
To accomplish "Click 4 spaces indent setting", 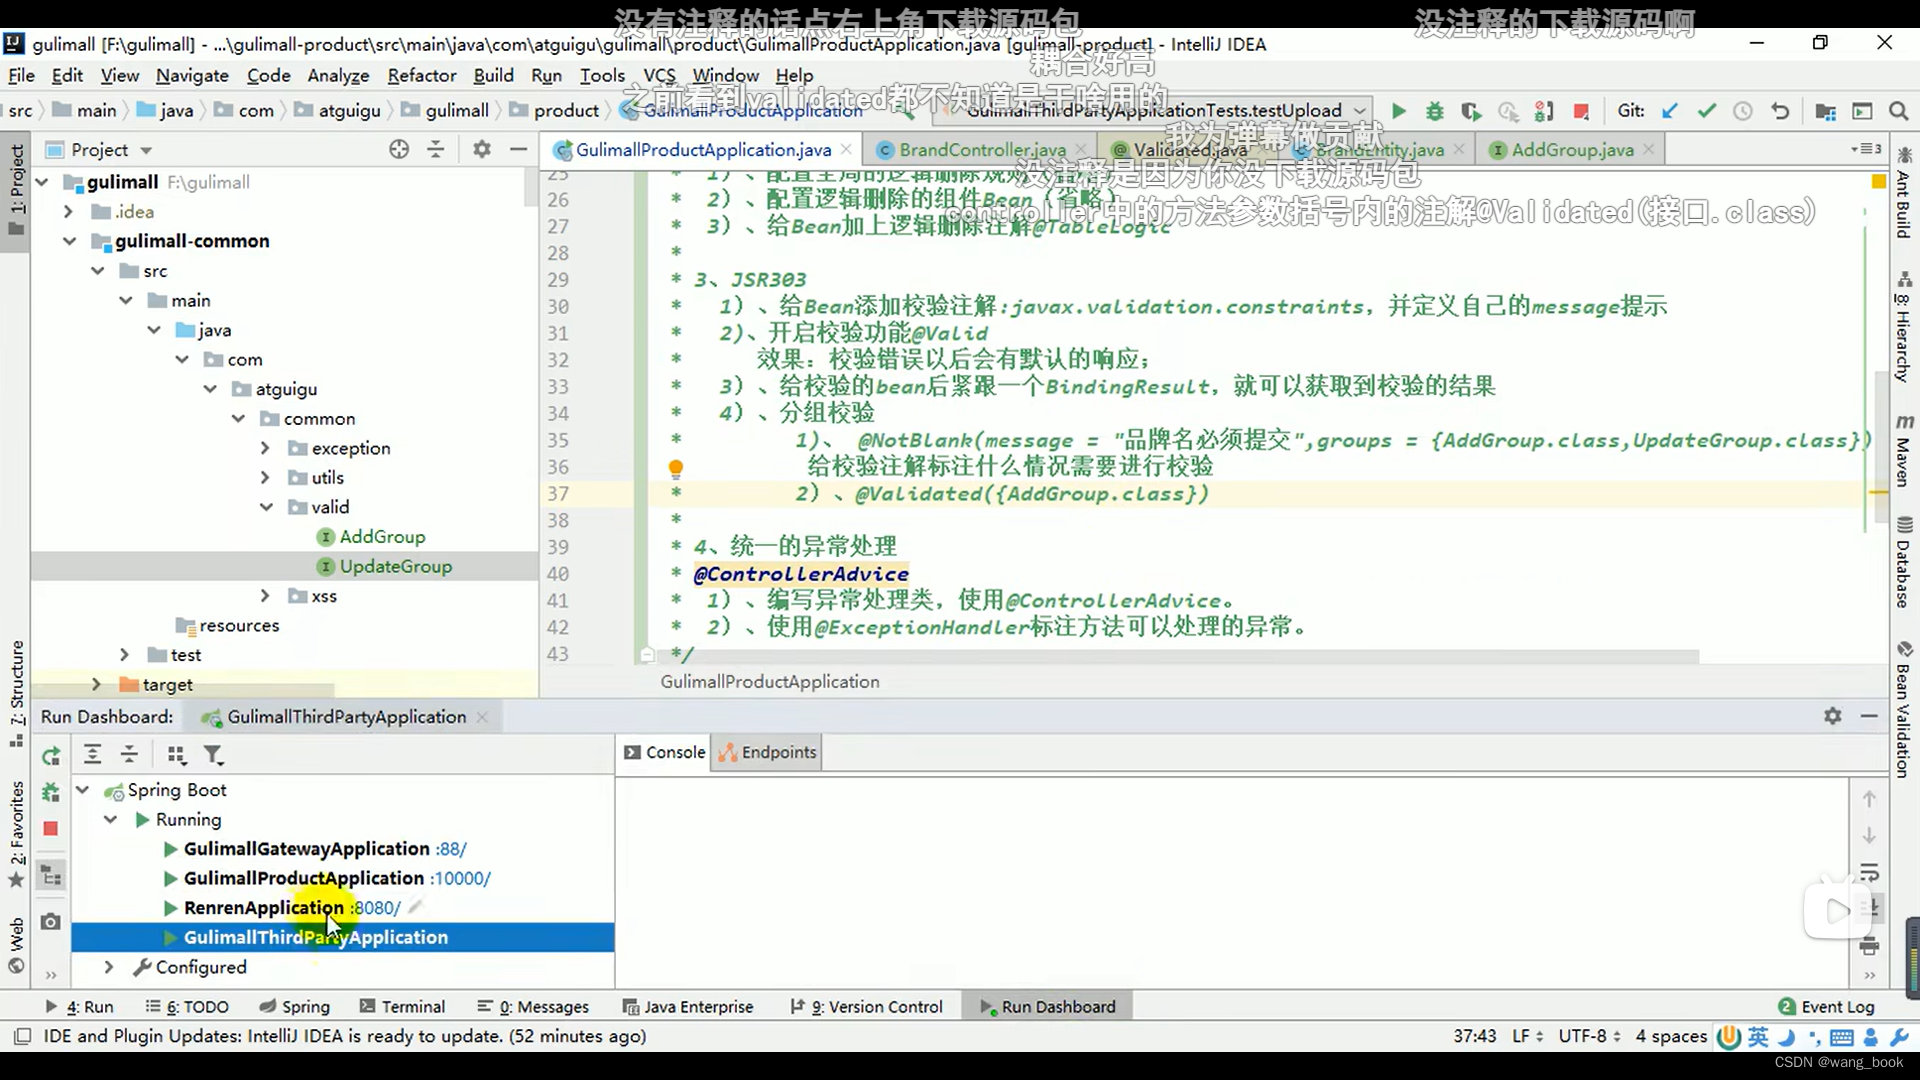I will [x=1671, y=1036].
